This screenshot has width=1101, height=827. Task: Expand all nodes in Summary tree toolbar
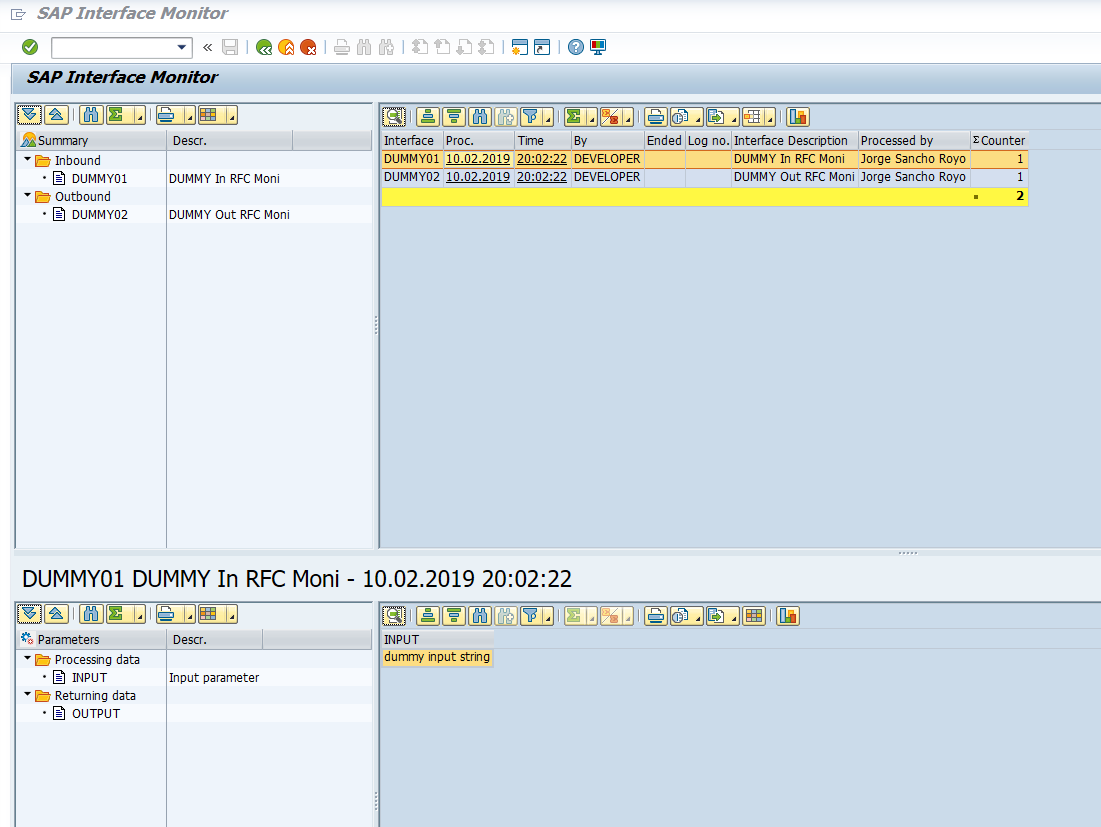29,114
